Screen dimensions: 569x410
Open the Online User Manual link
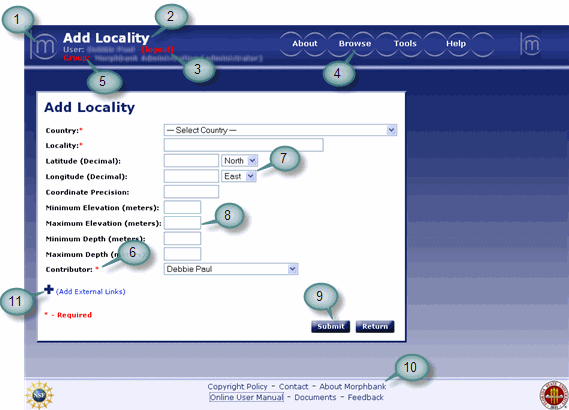coord(246,397)
